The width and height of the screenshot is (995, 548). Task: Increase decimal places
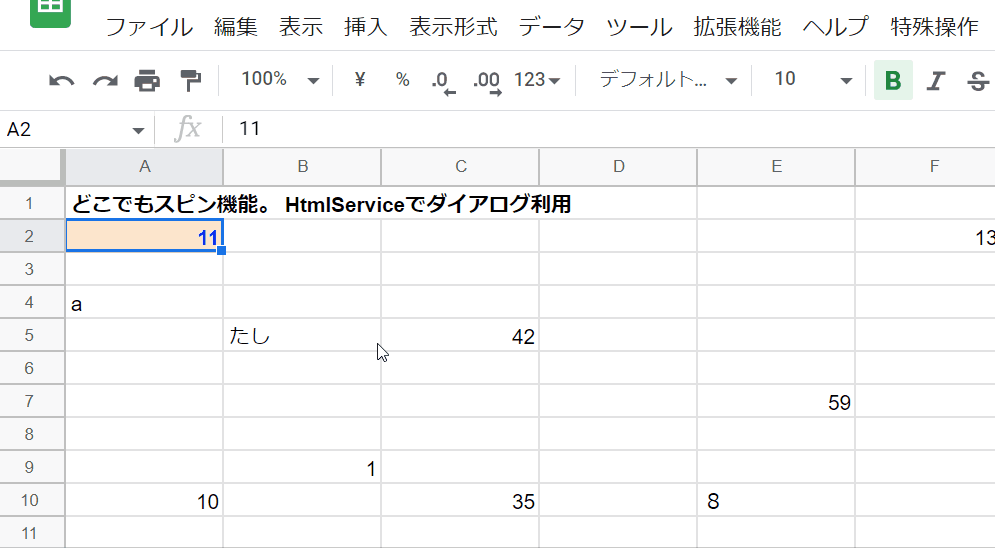[487, 81]
